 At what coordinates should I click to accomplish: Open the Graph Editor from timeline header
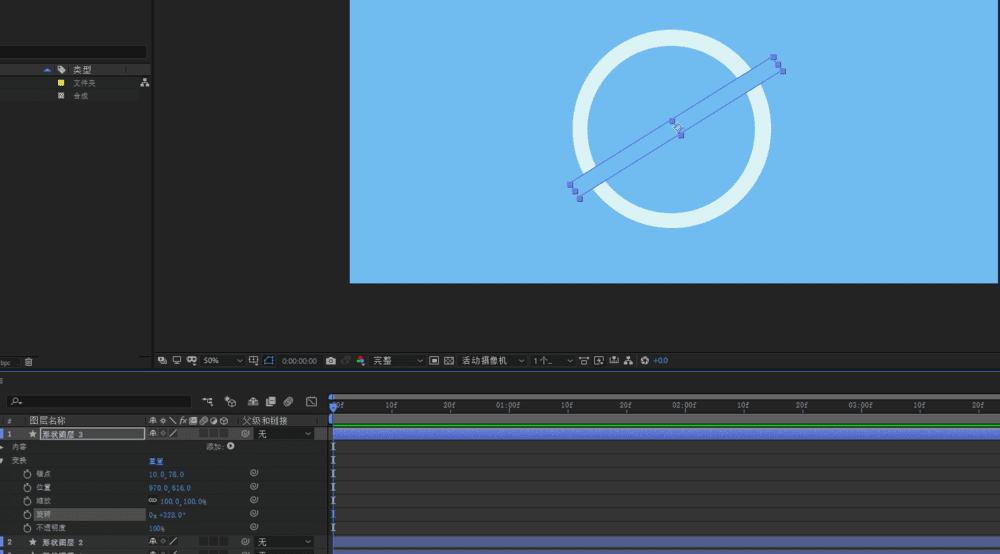pos(311,401)
